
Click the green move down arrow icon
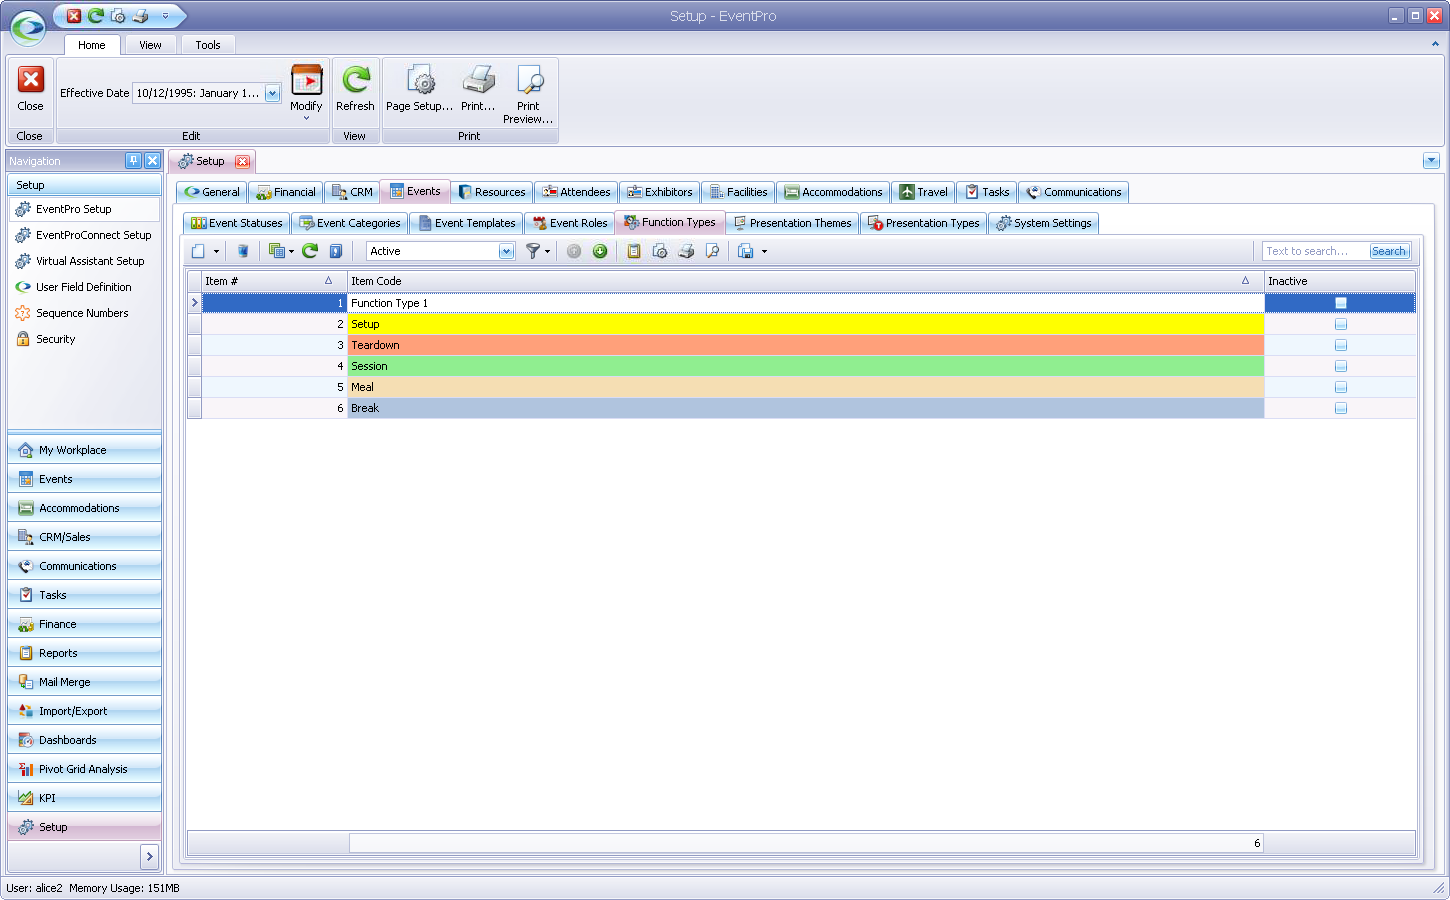tap(600, 251)
